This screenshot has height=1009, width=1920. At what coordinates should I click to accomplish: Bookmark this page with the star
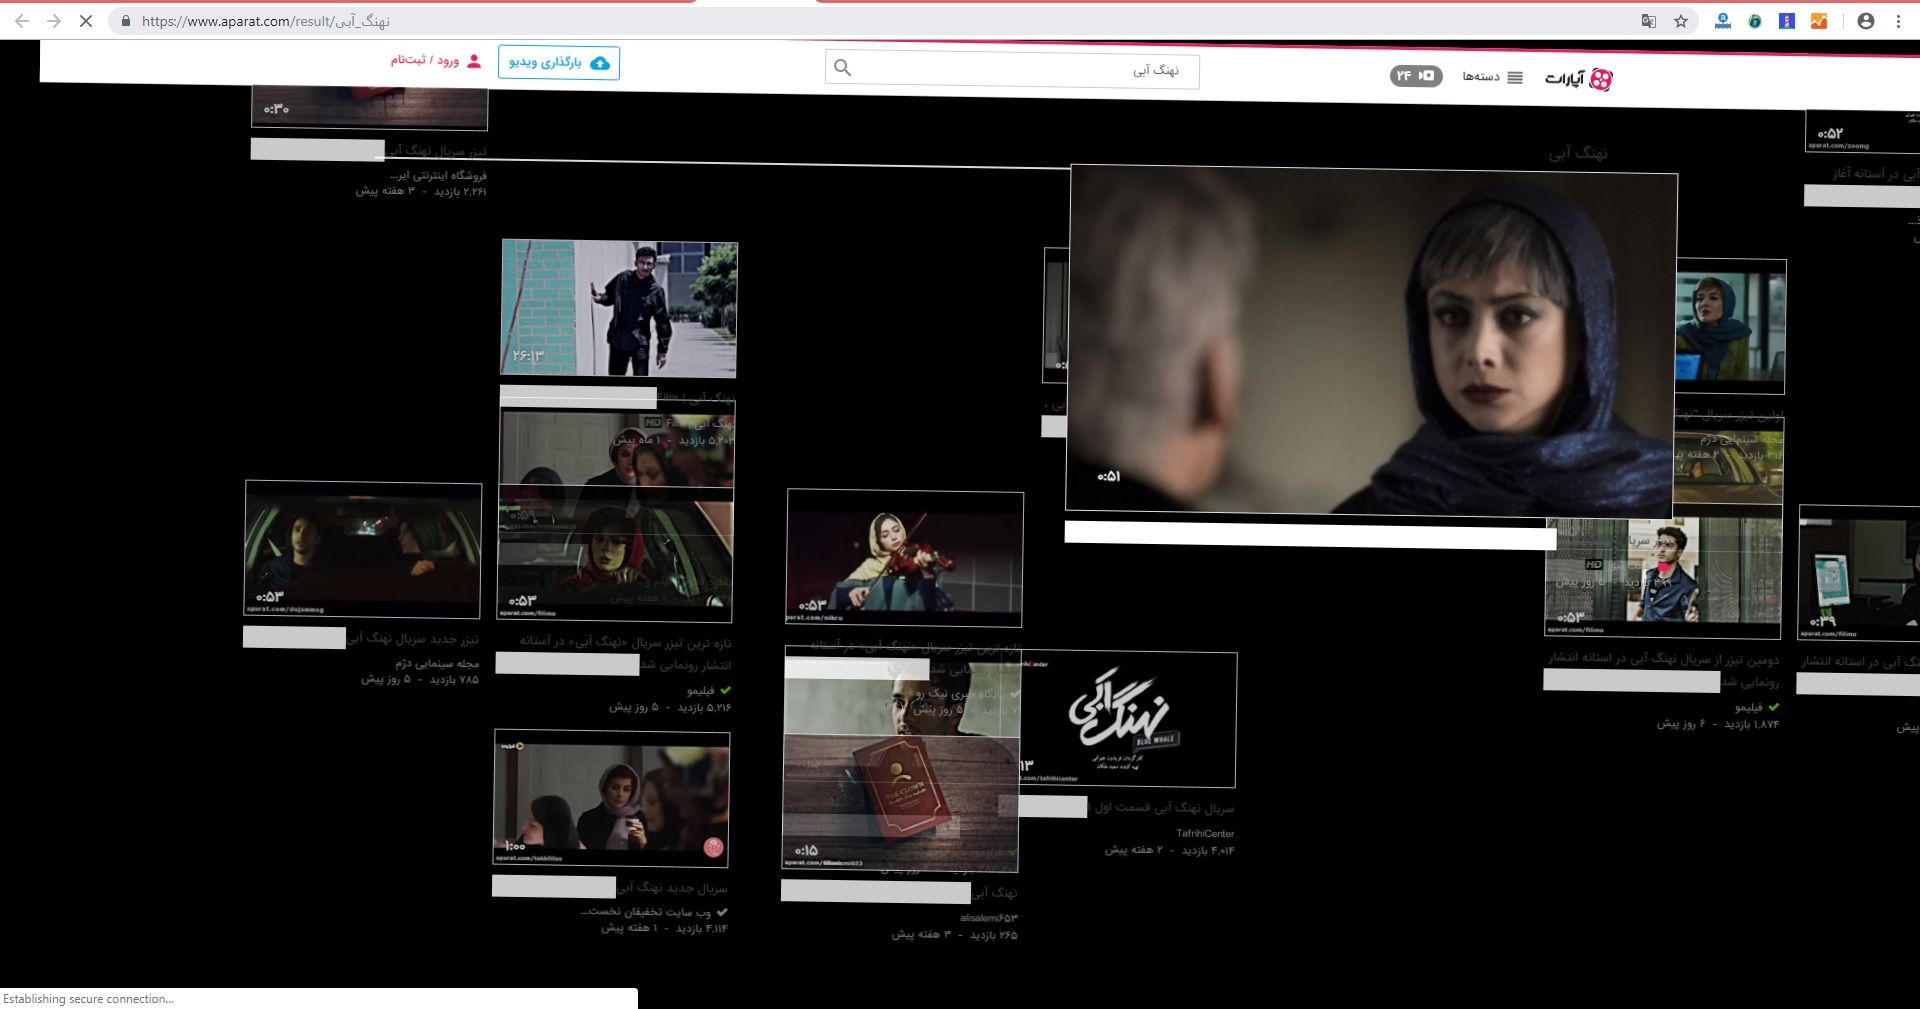point(1681,21)
